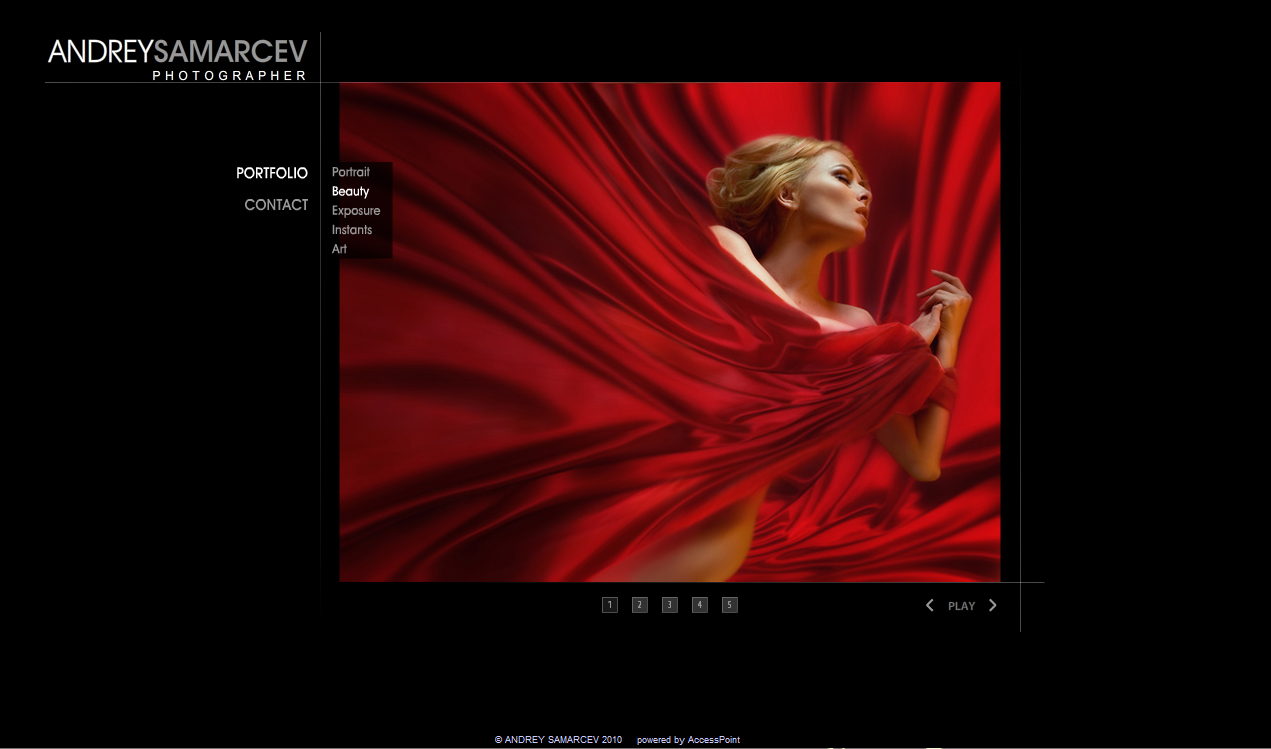This screenshot has height=749, width=1271.
Task: Select the Instants gallery
Action: [x=352, y=230]
